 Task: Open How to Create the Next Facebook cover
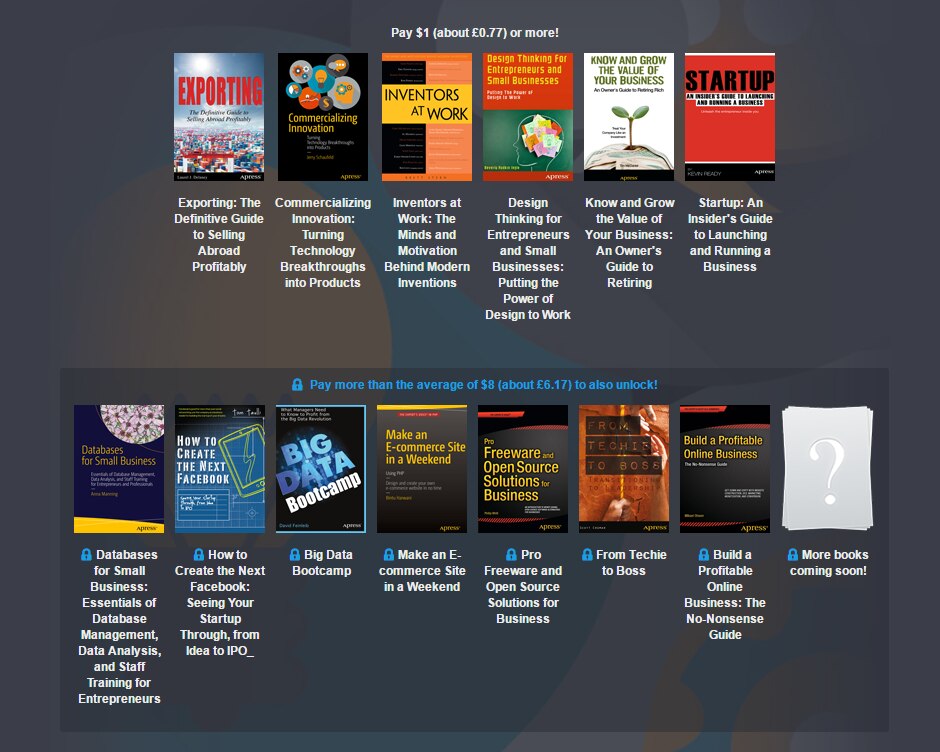point(219,469)
